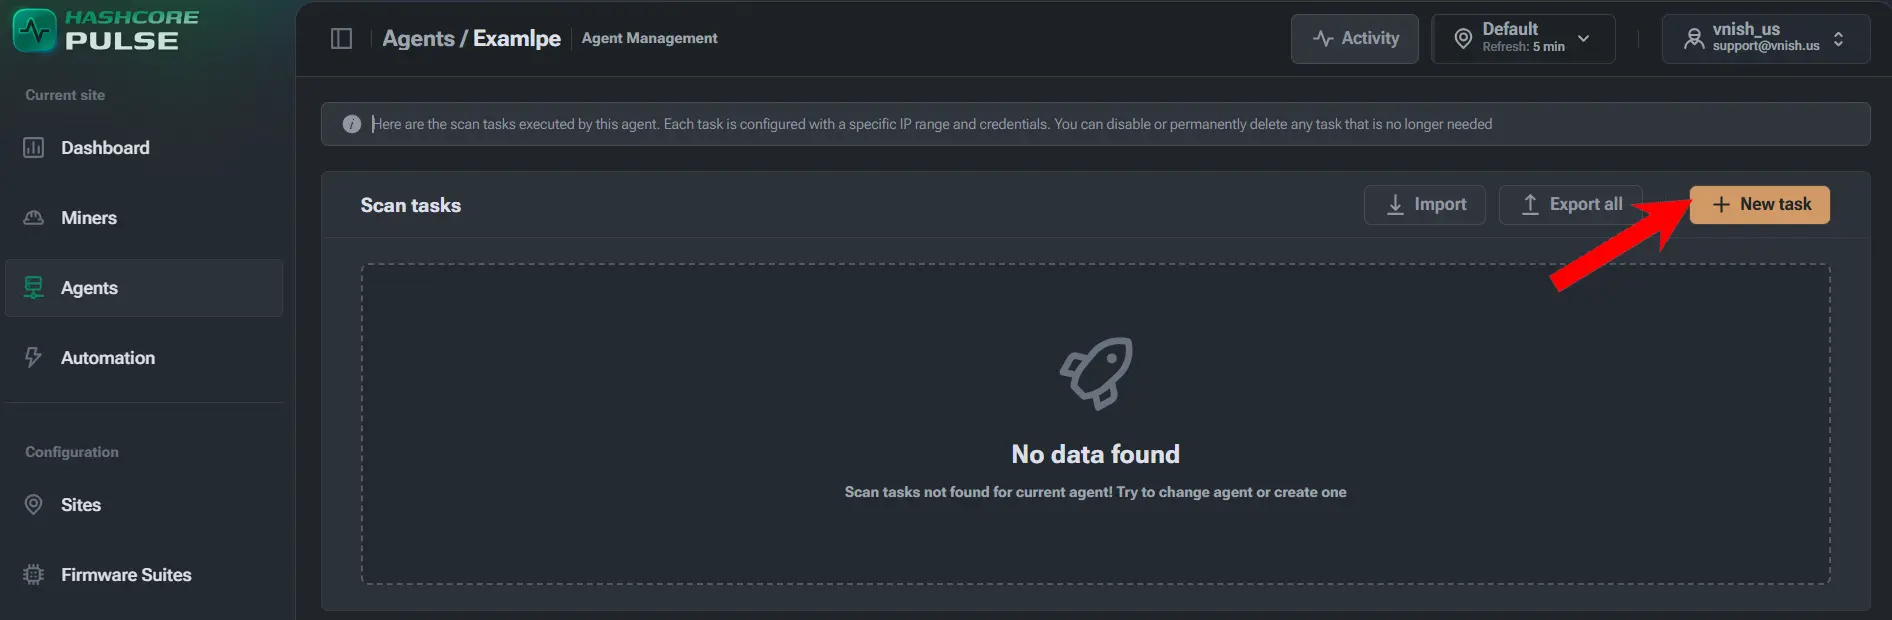Expand the Default site dropdown
The image size is (1892, 620).
tap(1524, 39)
